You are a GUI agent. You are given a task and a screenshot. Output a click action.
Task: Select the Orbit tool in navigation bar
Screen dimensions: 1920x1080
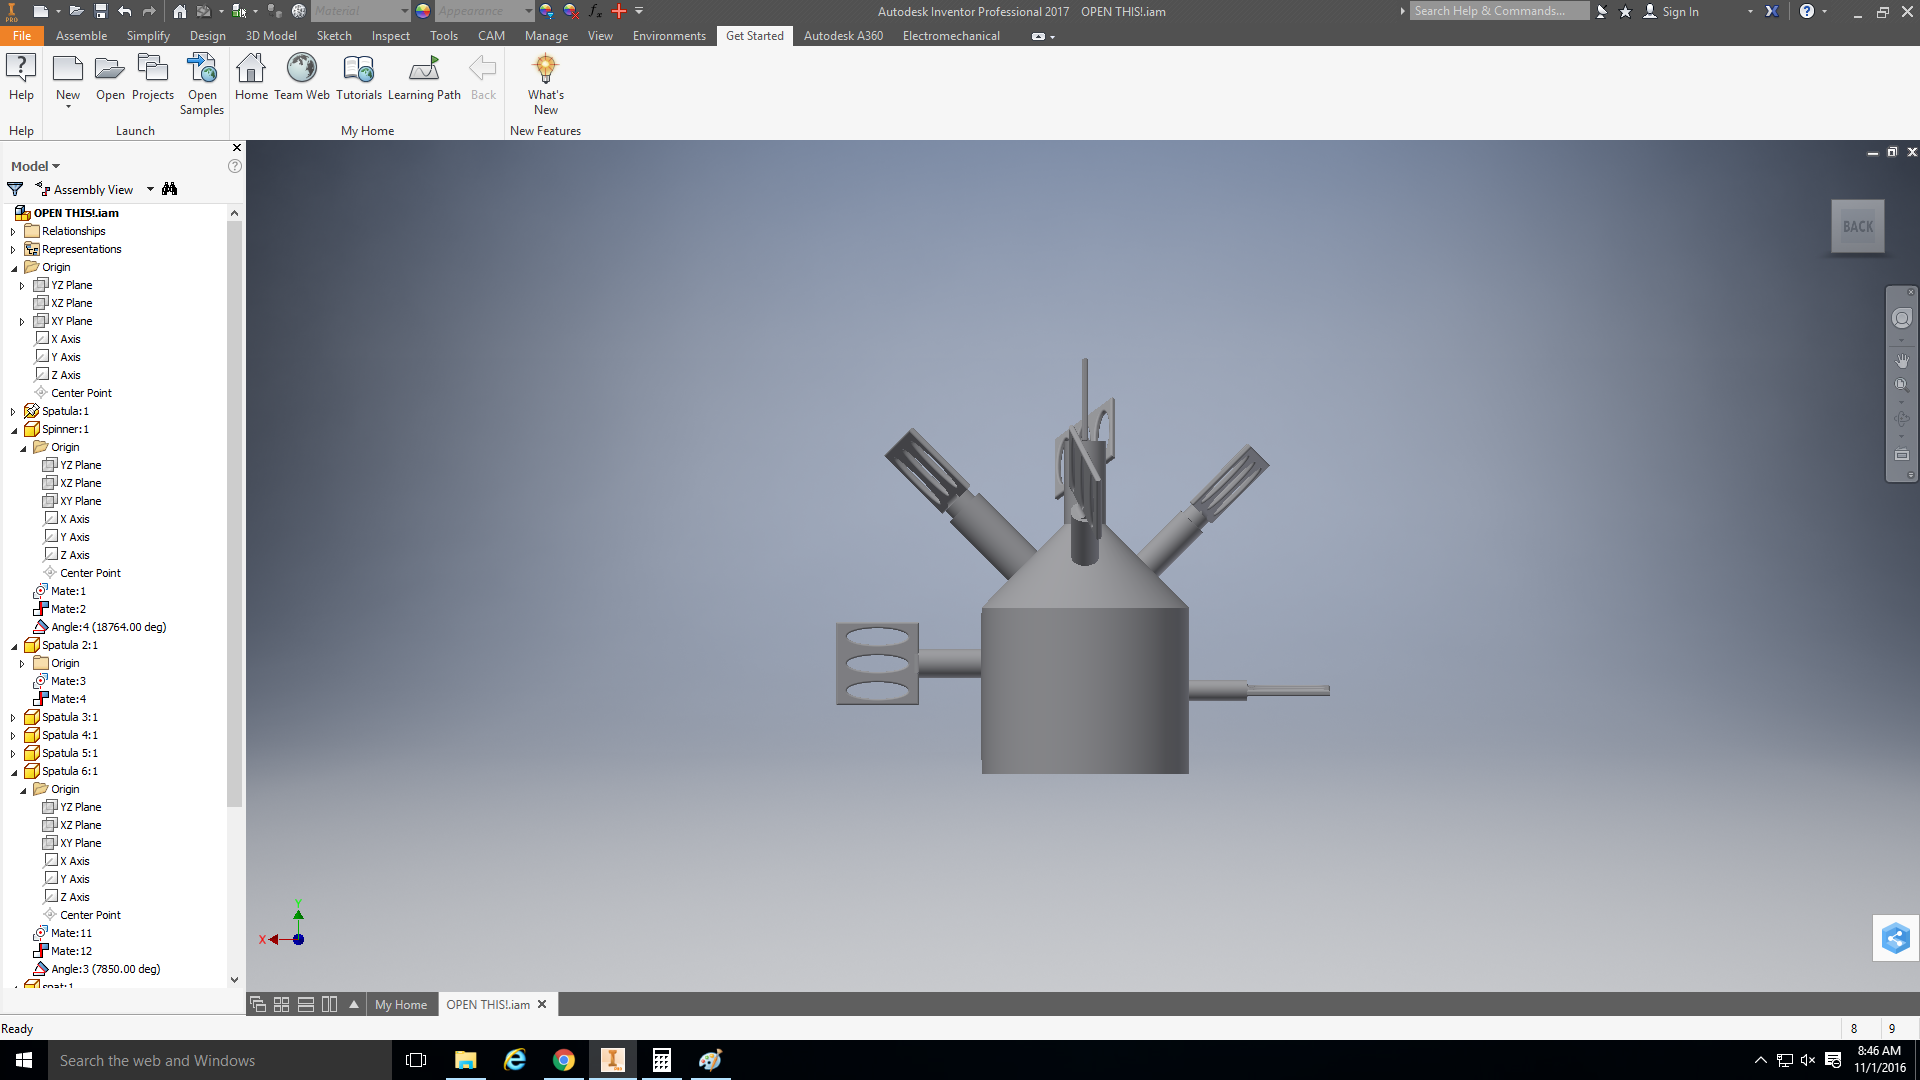point(1902,419)
